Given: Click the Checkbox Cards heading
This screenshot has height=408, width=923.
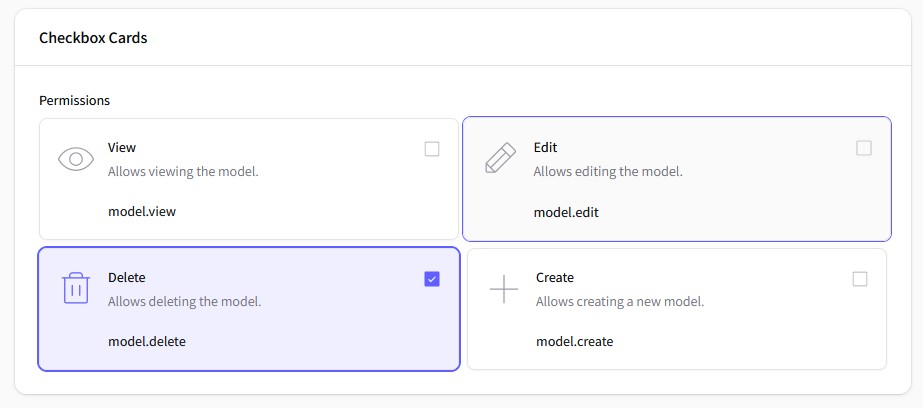Looking at the screenshot, I should click(x=93, y=38).
